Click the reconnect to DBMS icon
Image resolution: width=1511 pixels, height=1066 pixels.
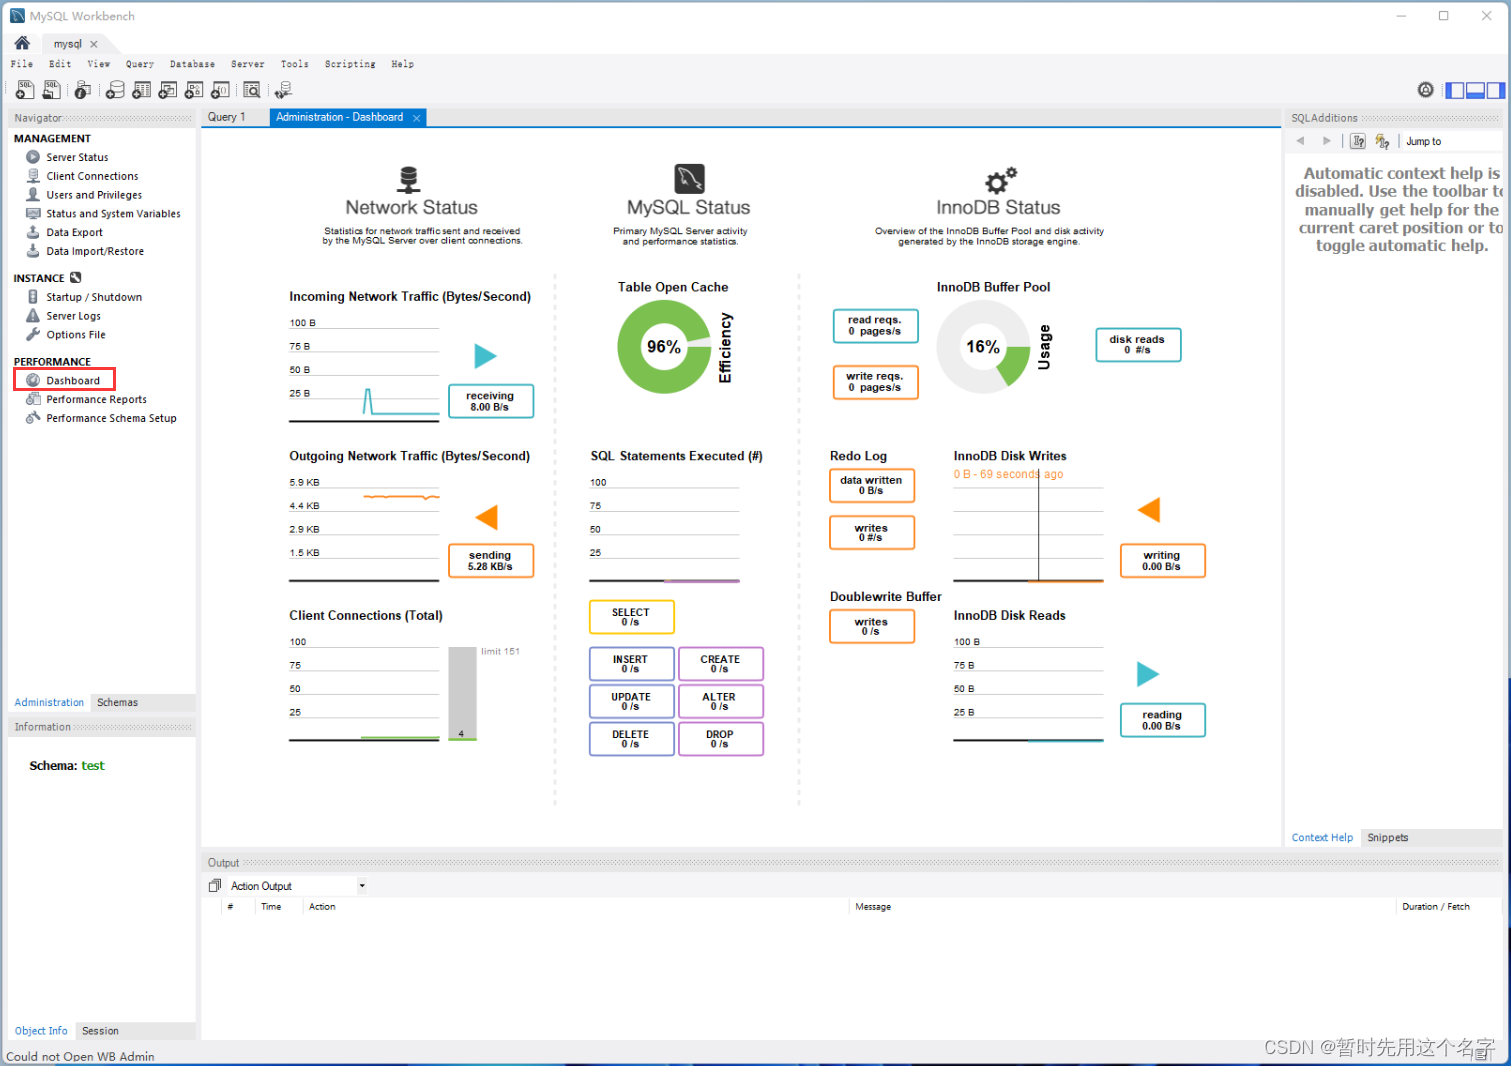[283, 90]
